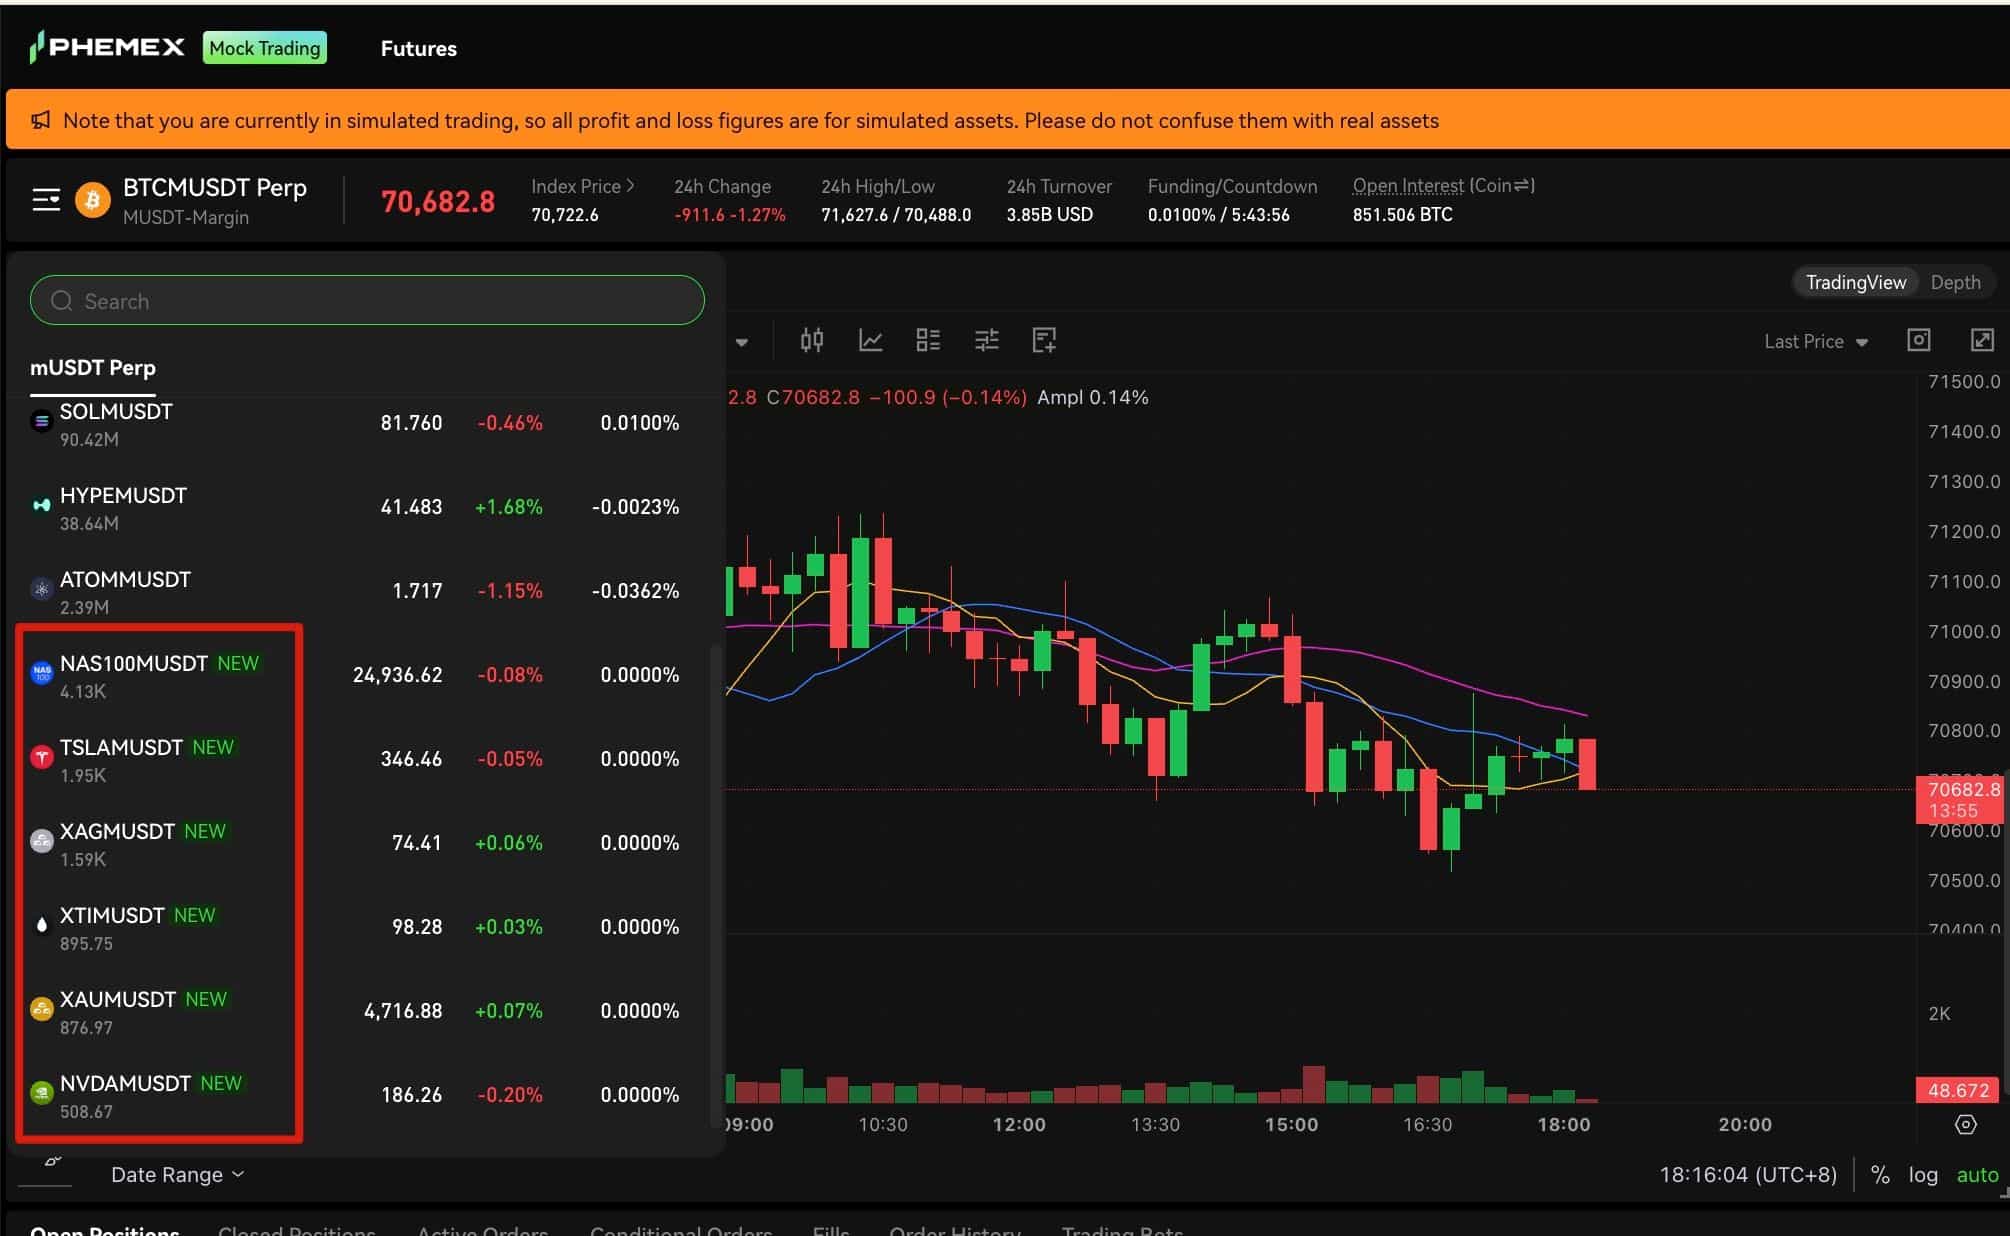Click the add-note chart icon
The image size is (2010, 1236).
(1044, 341)
